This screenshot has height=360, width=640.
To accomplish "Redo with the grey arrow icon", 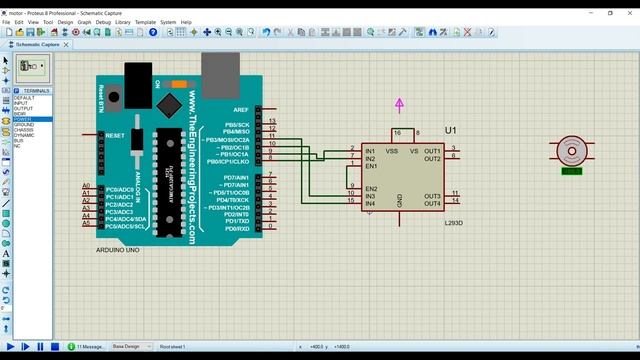I will (278, 32).
